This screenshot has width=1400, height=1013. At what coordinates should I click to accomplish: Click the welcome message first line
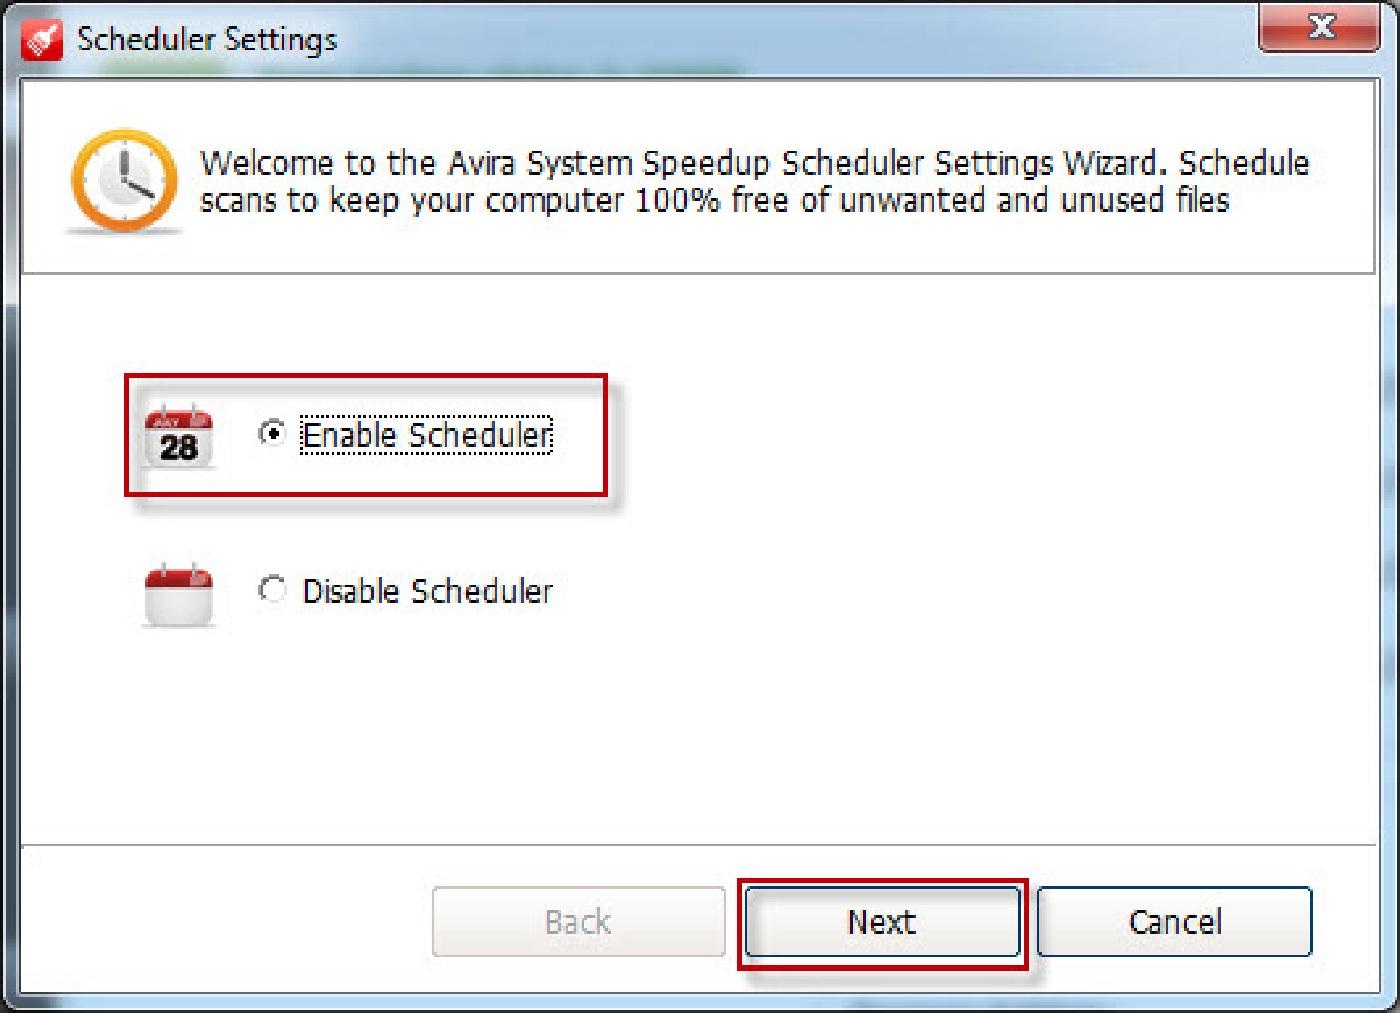(754, 162)
